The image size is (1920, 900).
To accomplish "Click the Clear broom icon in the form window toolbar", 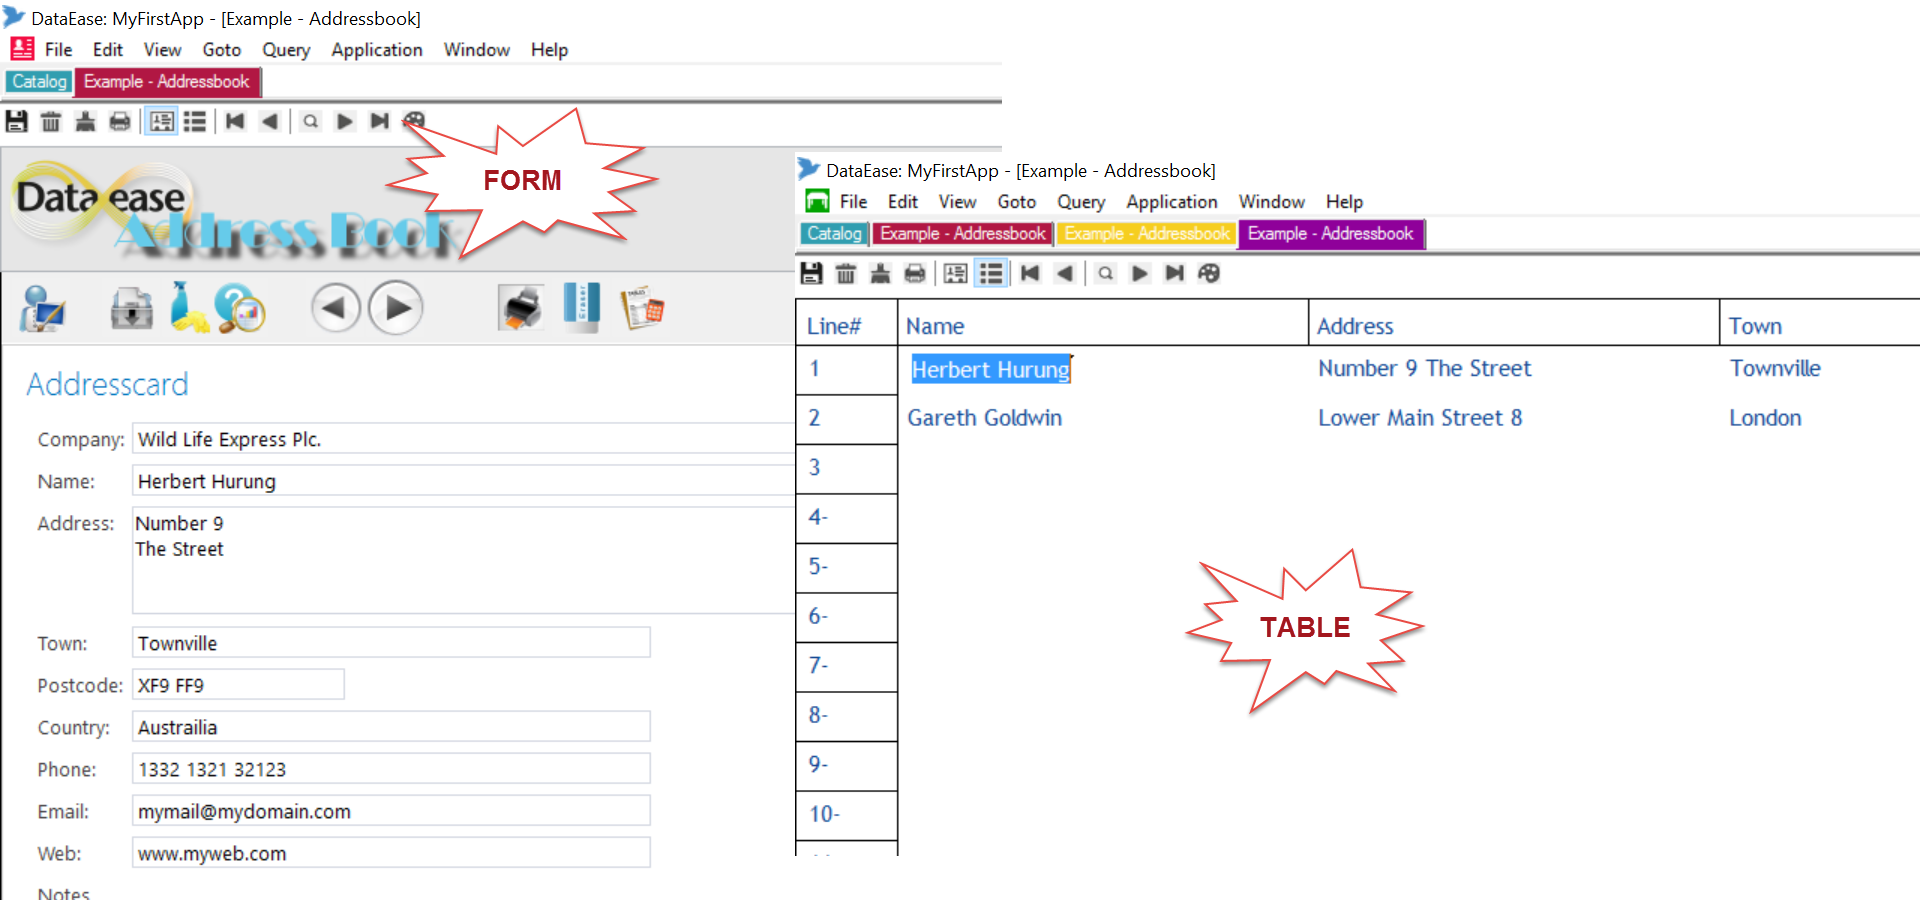I will point(85,122).
